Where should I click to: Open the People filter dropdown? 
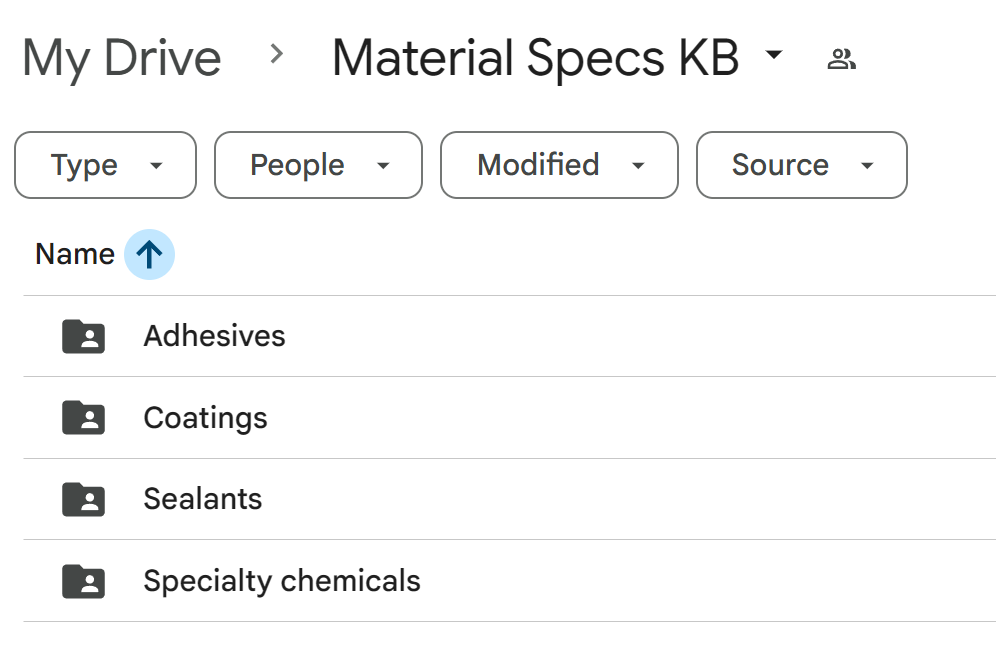(318, 165)
